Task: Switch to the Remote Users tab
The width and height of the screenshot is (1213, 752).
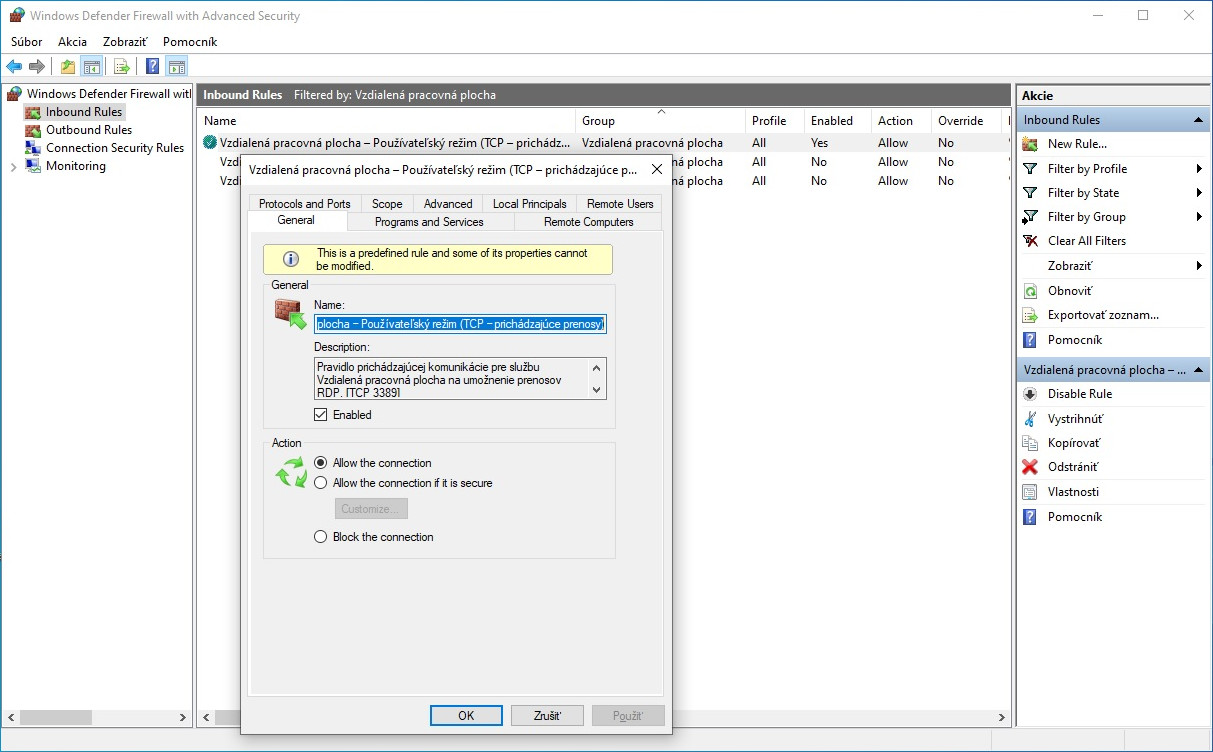Action: pos(620,203)
